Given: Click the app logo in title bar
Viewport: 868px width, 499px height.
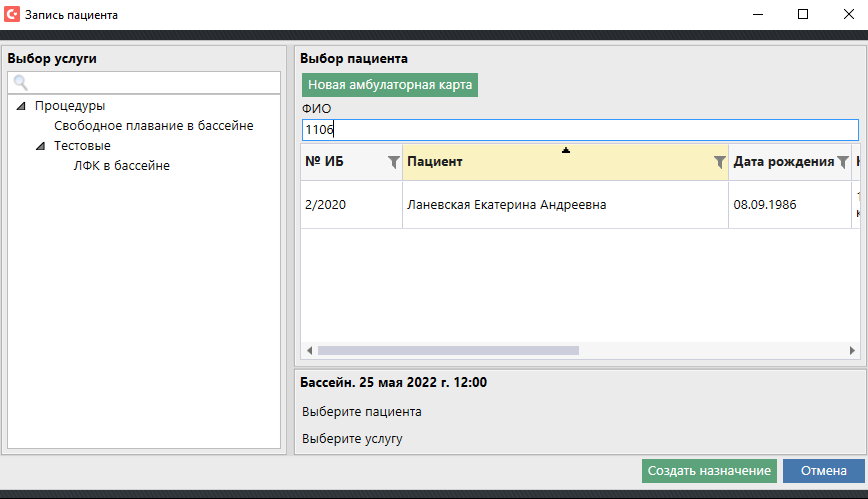Looking at the screenshot, I should pos(12,14).
